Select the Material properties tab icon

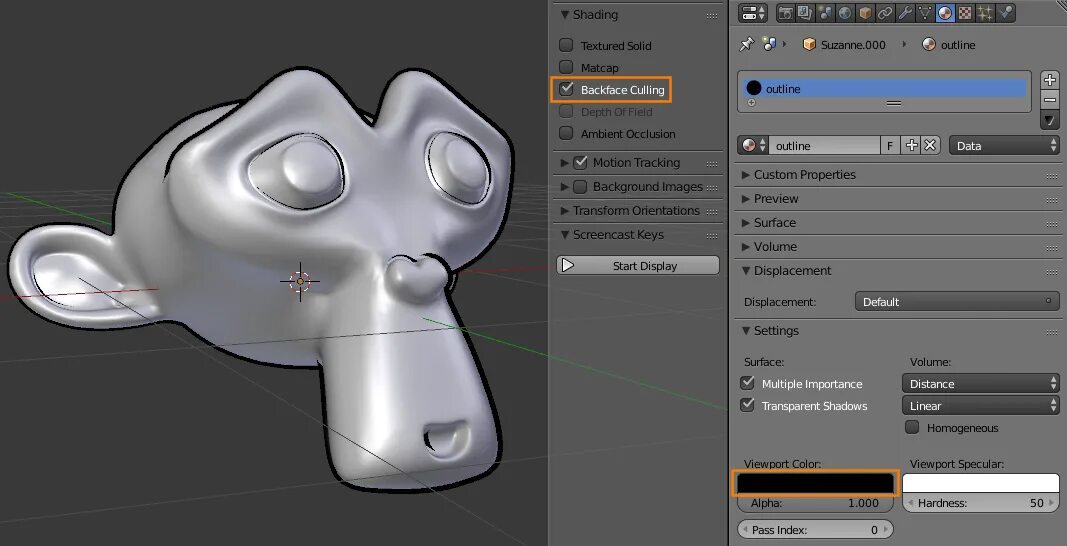[x=945, y=12]
